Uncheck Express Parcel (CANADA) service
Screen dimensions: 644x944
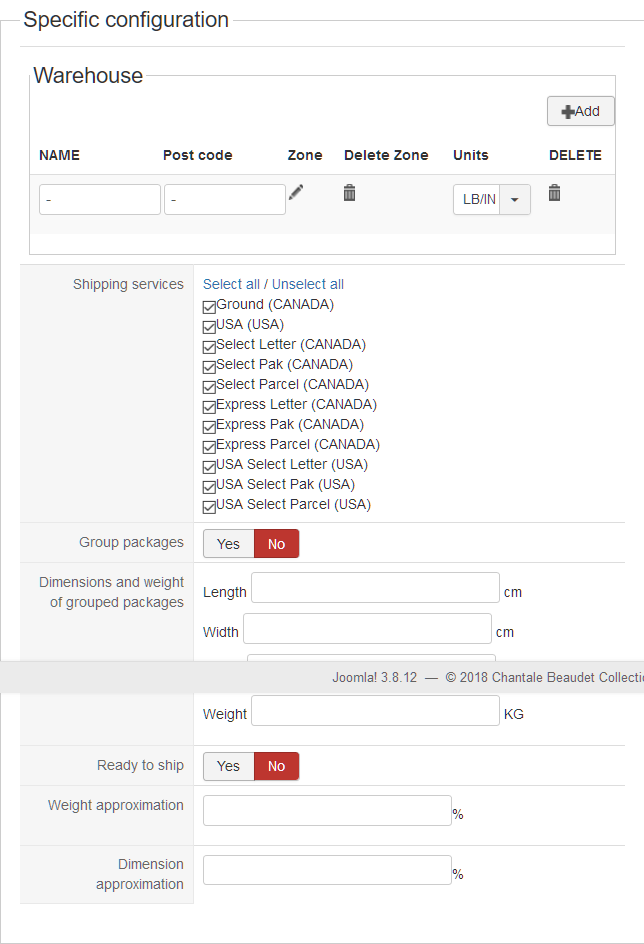tap(209, 446)
